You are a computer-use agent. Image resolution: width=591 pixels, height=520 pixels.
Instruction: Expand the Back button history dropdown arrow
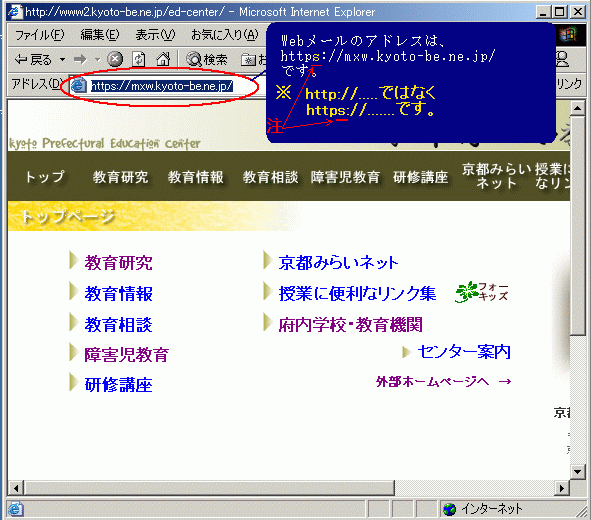62,60
